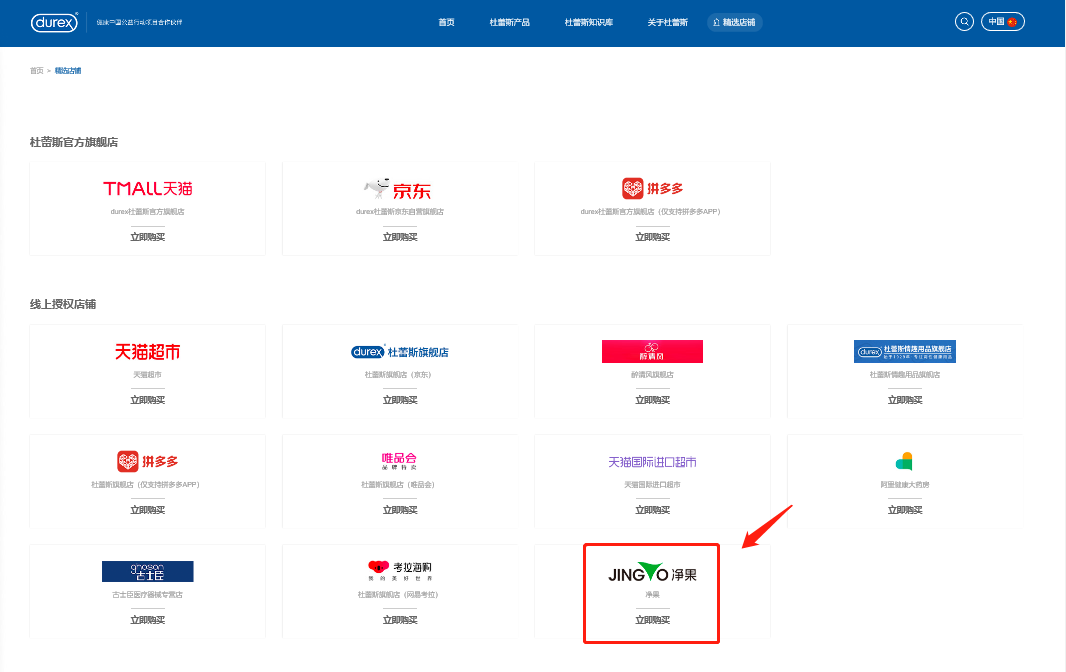Click the 京东 JD dog logo
This screenshot has width=1066, height=672.
(x=399, y=189)
